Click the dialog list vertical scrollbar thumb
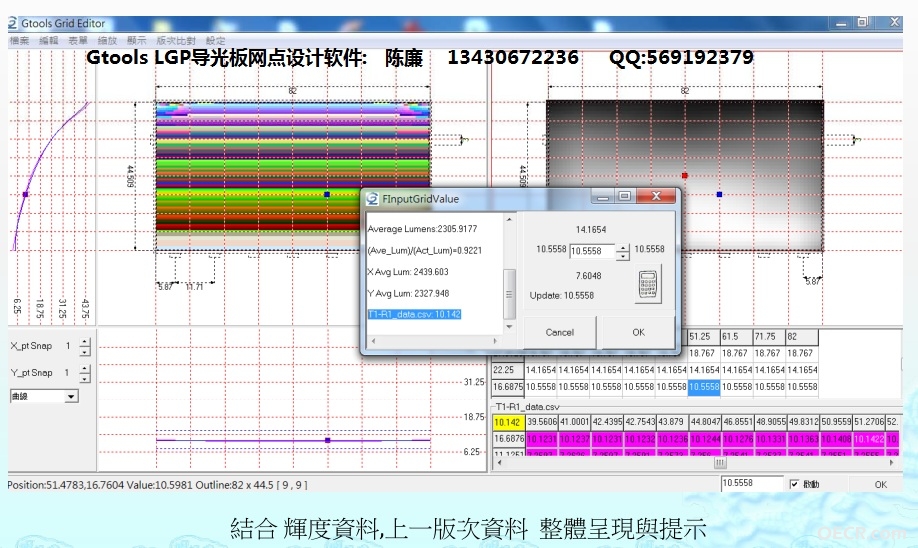 [509, 294]
